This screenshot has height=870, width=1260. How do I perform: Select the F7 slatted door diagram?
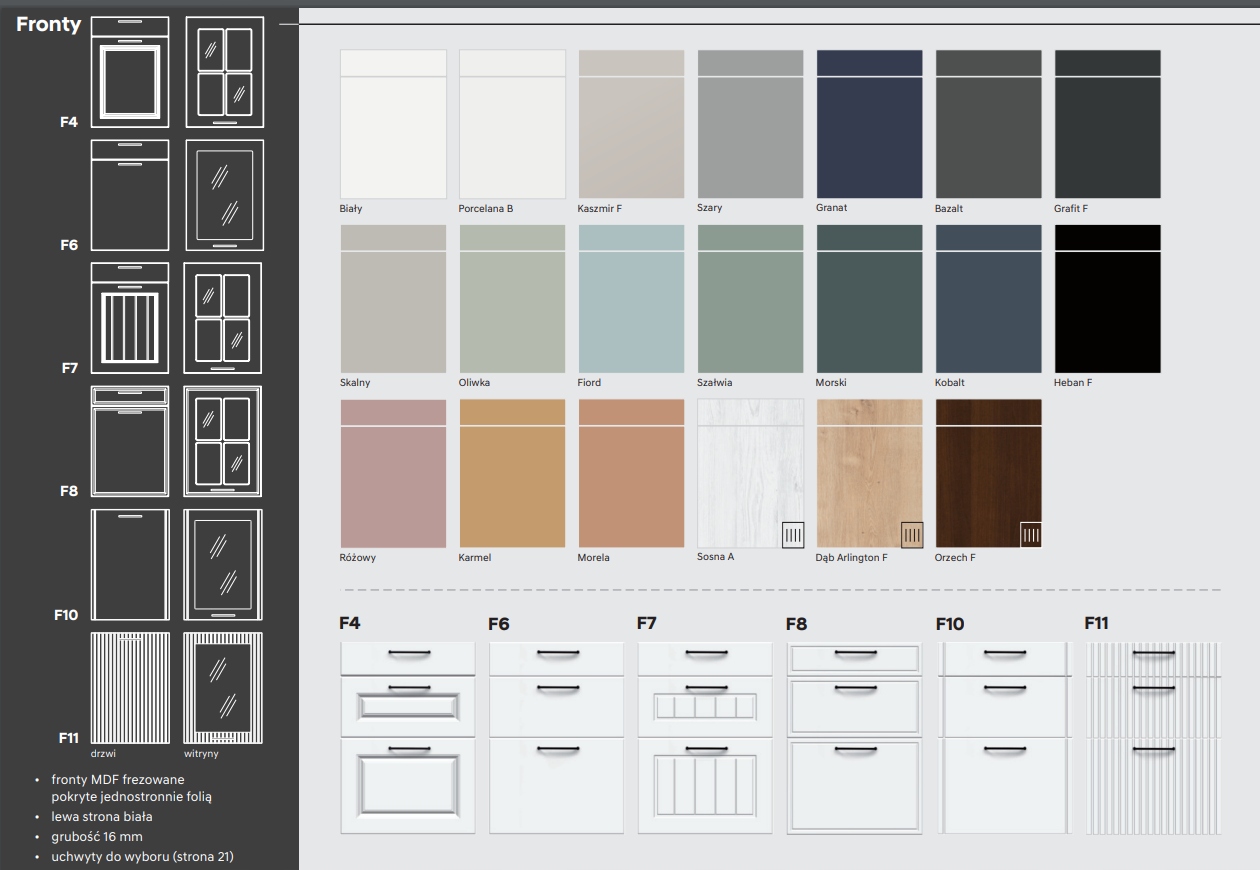click(x=130, y=318)
